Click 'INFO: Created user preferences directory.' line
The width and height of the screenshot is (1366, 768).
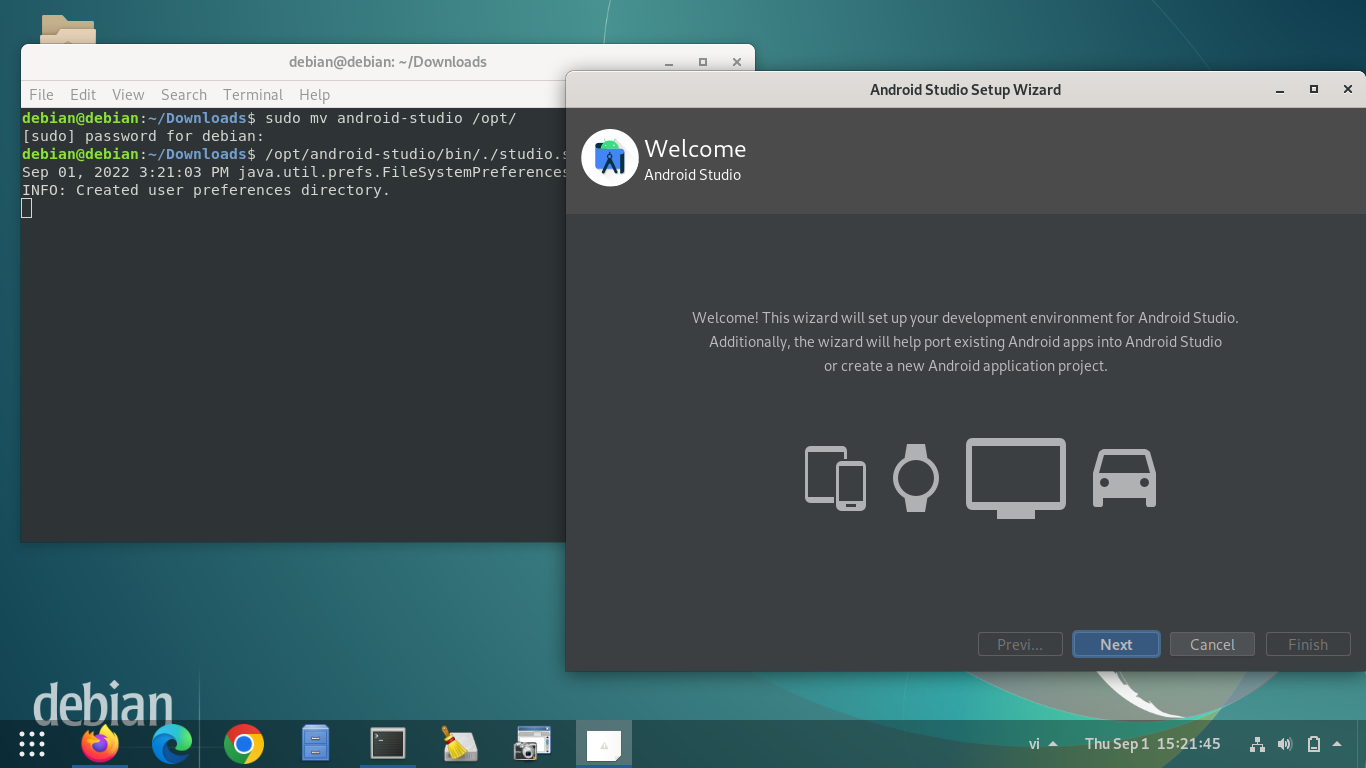coord(206,190)
